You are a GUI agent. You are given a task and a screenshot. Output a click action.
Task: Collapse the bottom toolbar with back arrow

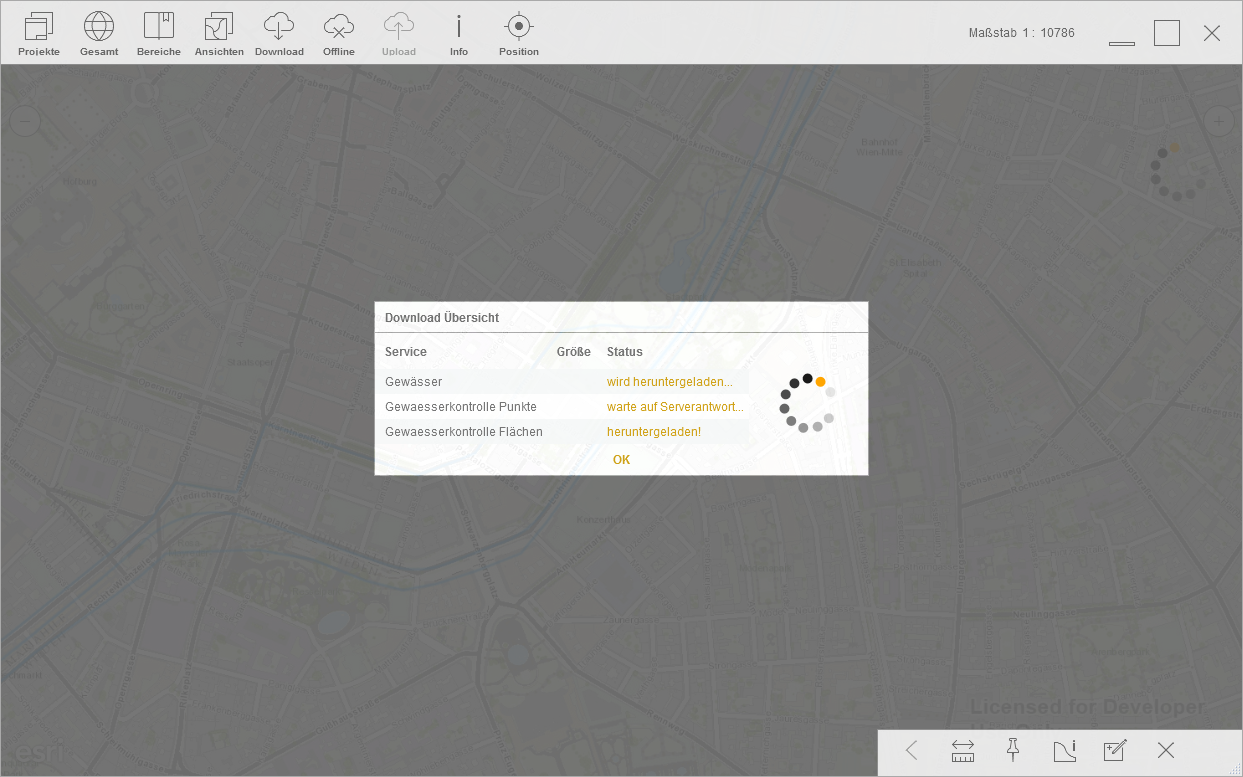911,751
